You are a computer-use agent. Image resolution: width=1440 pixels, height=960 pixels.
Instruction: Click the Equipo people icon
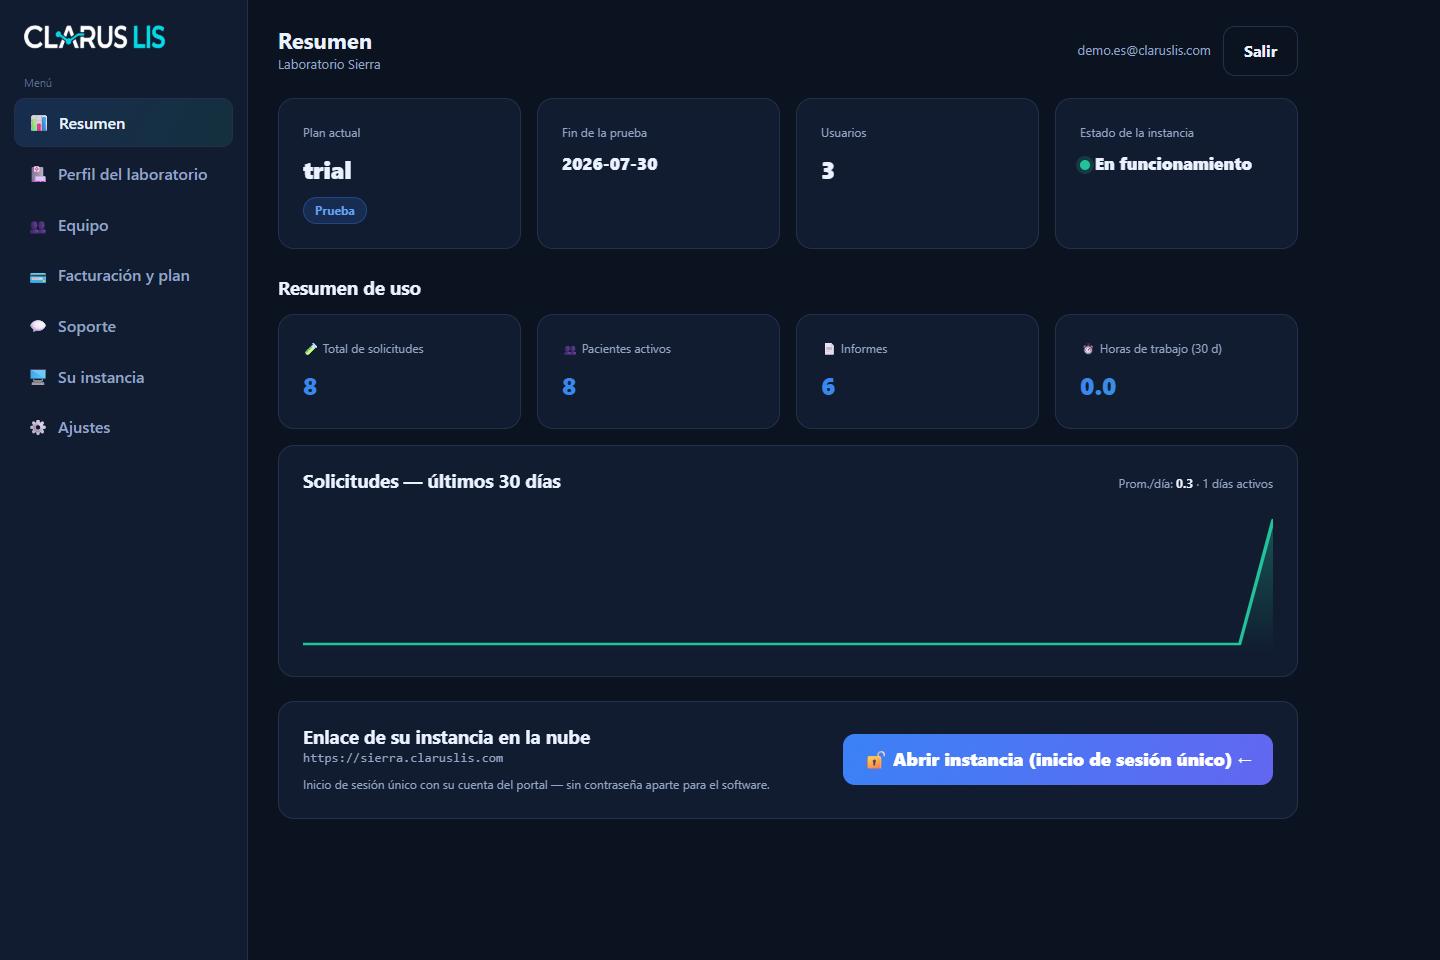(x=38, y=226)
